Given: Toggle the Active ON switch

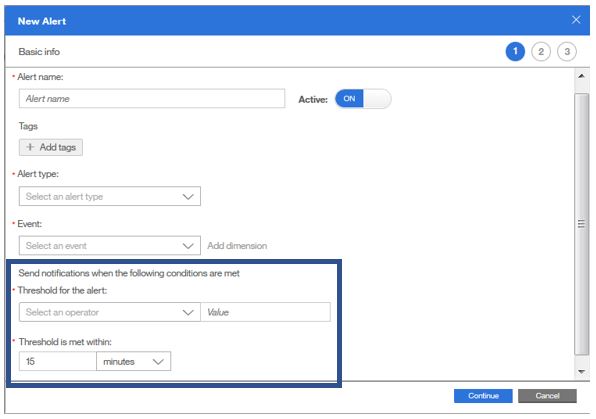Looking at the screenshot, I should pos(363,99).
